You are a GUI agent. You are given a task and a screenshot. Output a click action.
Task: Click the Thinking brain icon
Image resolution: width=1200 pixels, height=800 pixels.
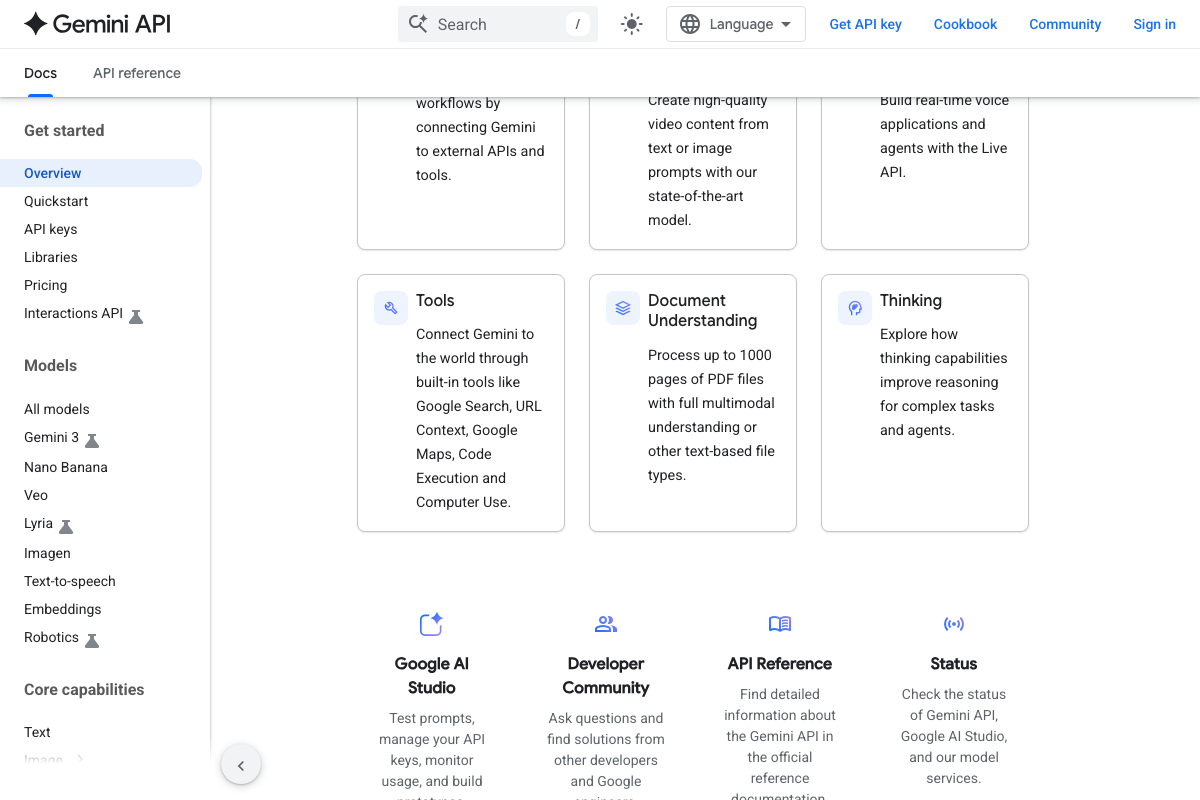pyautogui.click(x=854, y=307)
